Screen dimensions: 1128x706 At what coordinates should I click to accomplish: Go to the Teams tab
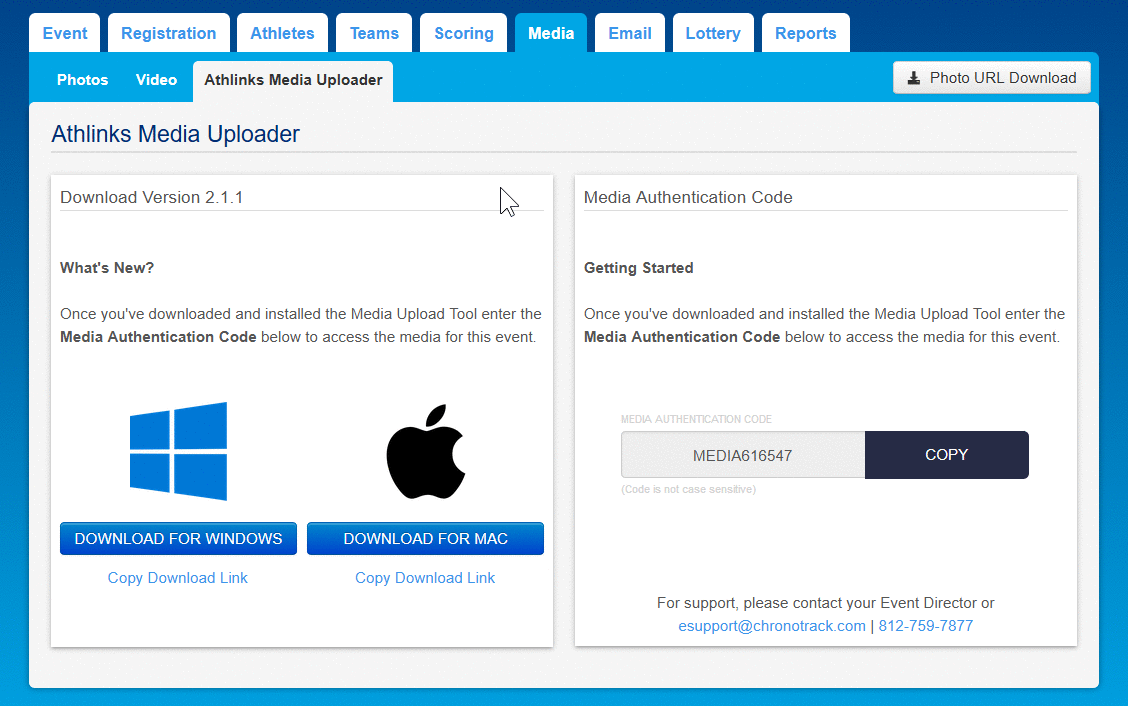point(374,33)
